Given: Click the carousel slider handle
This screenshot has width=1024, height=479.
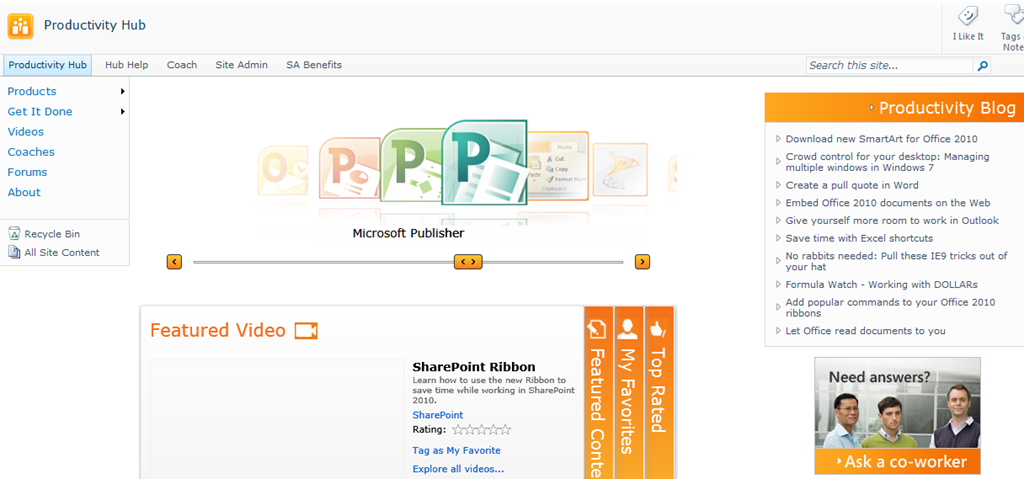Looking at the screenshot, I should click(468, 262).
